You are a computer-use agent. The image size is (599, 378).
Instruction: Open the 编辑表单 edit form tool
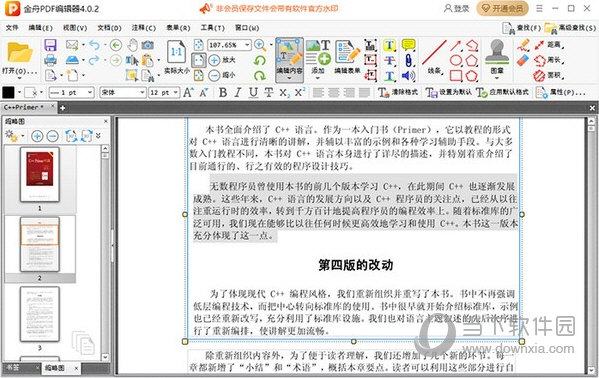pyautogui.click(x=347, y=57)
